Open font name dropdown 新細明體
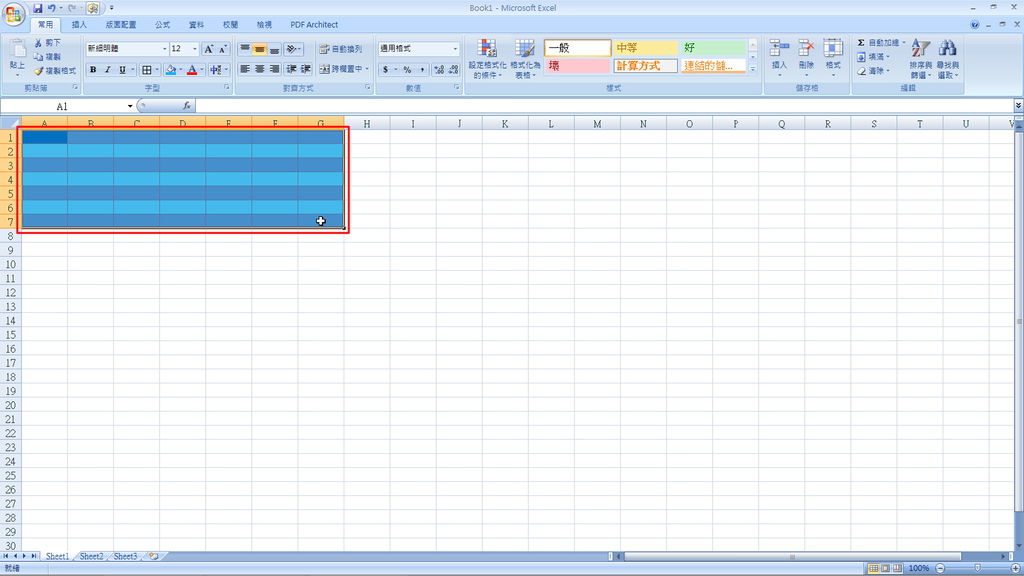Viewport: 1024px width, 576px height. 164,49
